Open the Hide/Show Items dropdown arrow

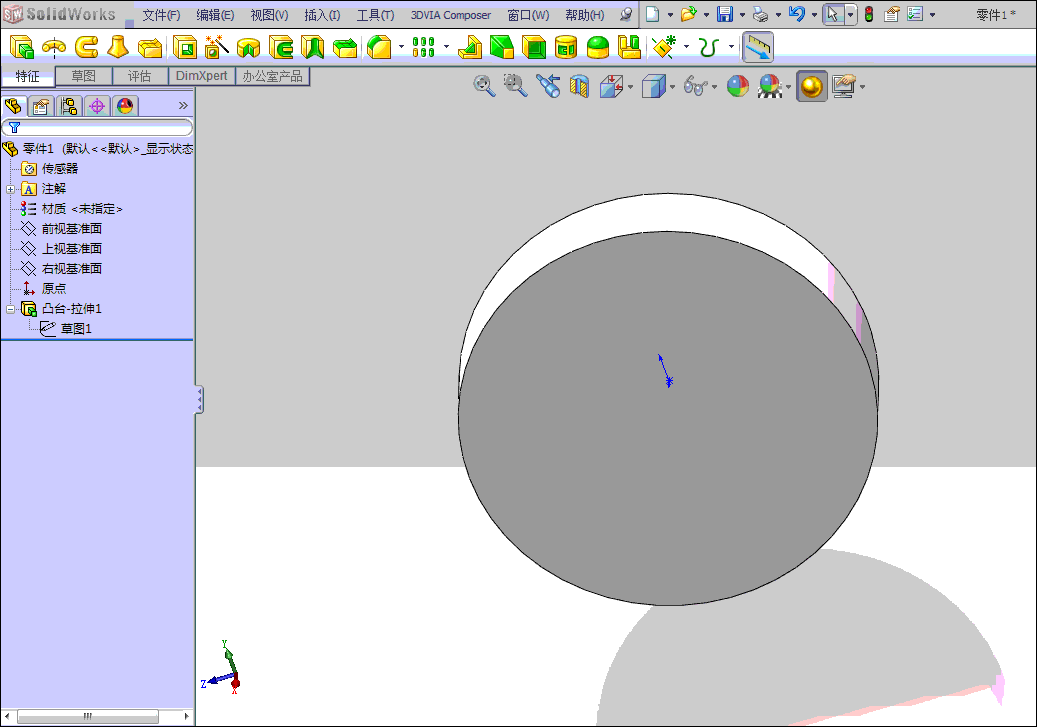tap(714, 87)
